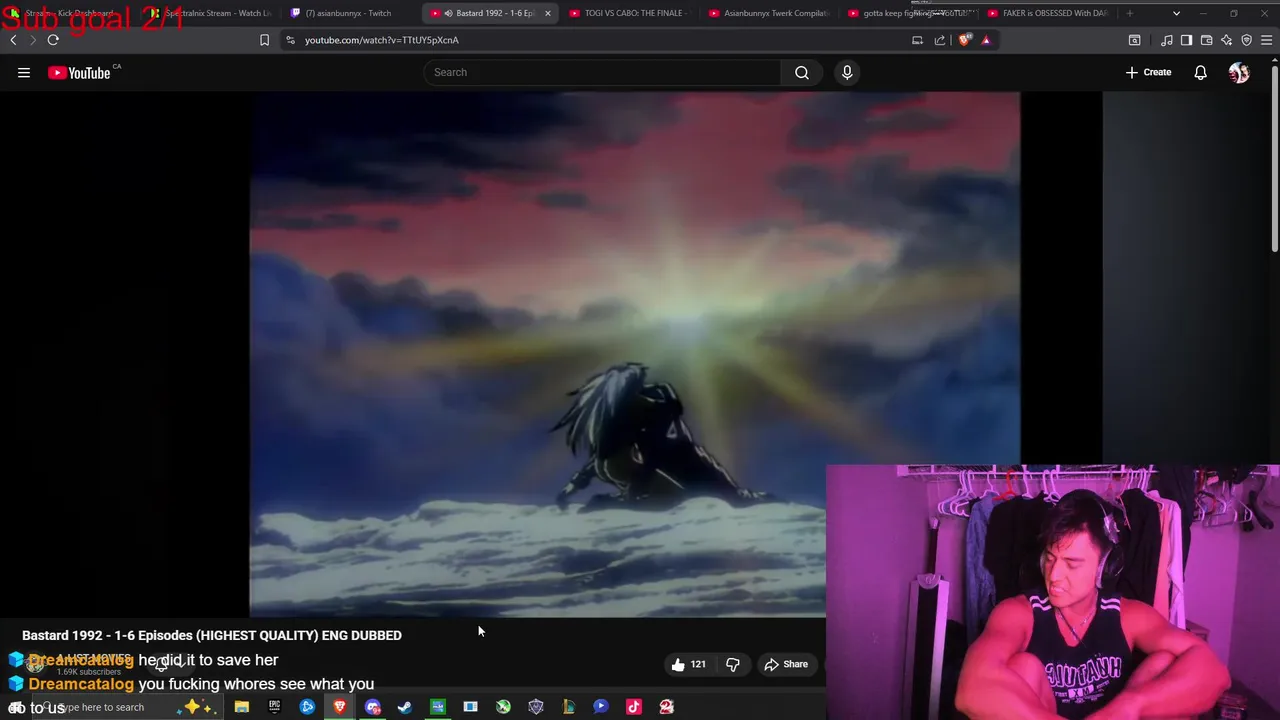Click the site settings icon beside the URL
The width and height of the screenshot is (1280, 720).
[290, 40]
